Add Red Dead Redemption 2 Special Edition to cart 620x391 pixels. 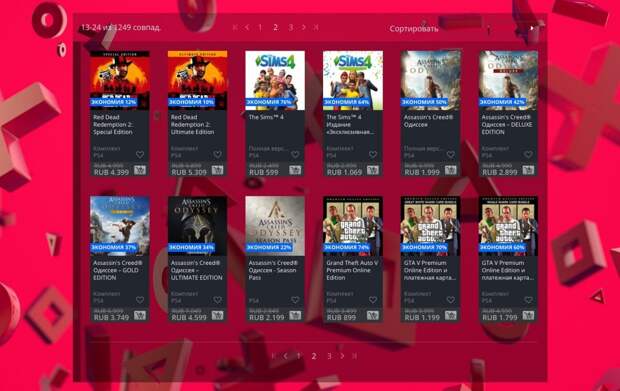[140, 170]
